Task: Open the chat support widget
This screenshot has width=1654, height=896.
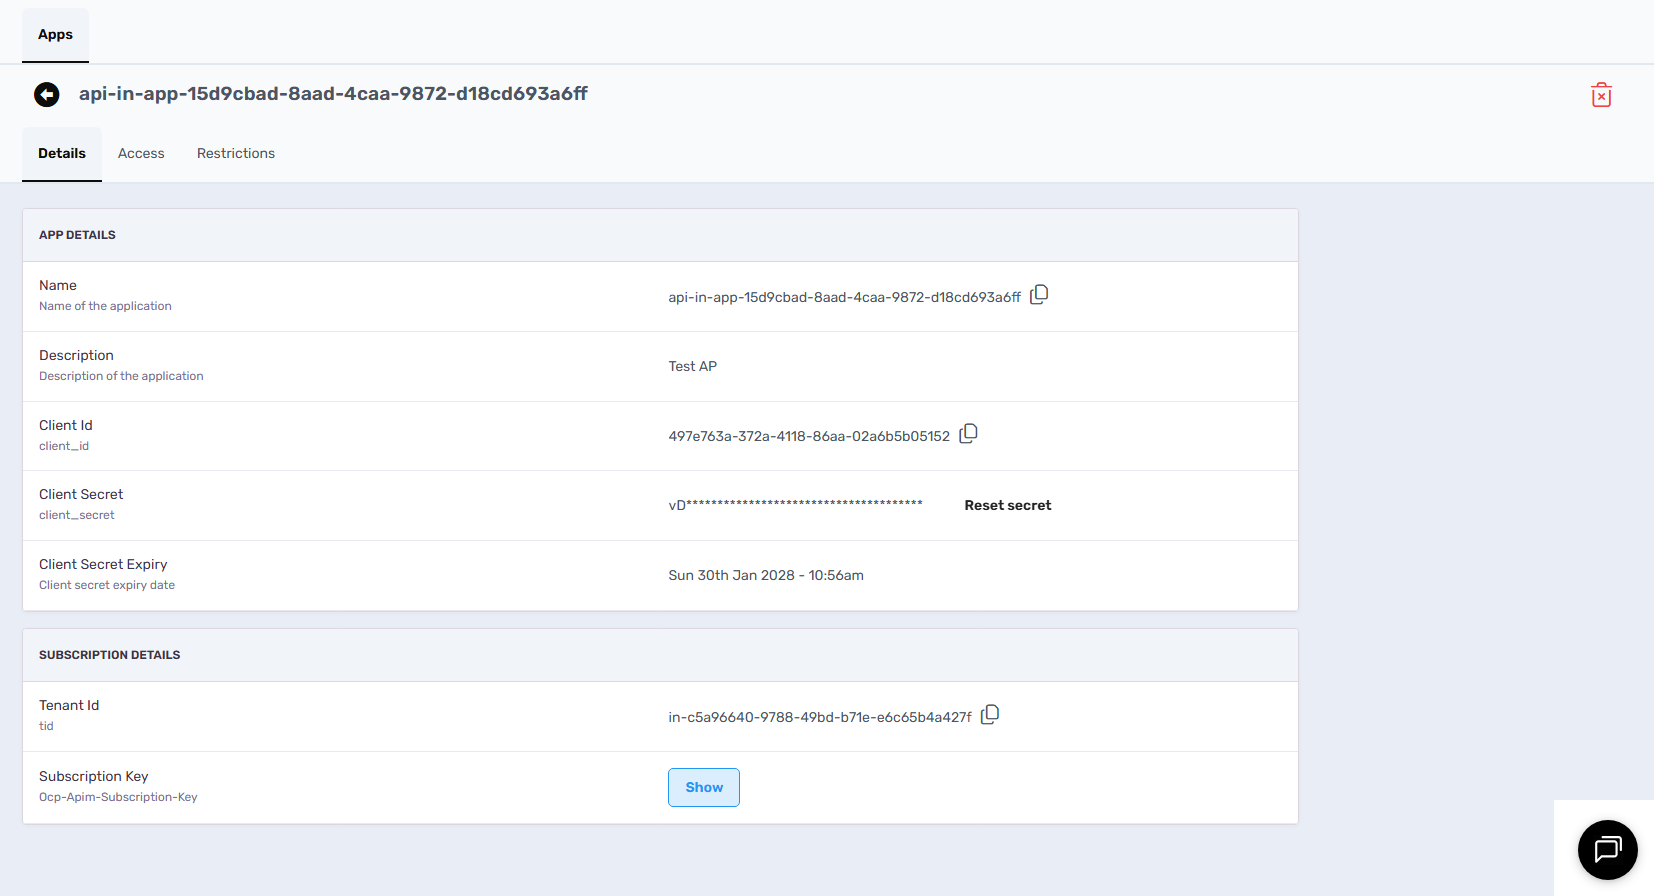Action: 1607,850
